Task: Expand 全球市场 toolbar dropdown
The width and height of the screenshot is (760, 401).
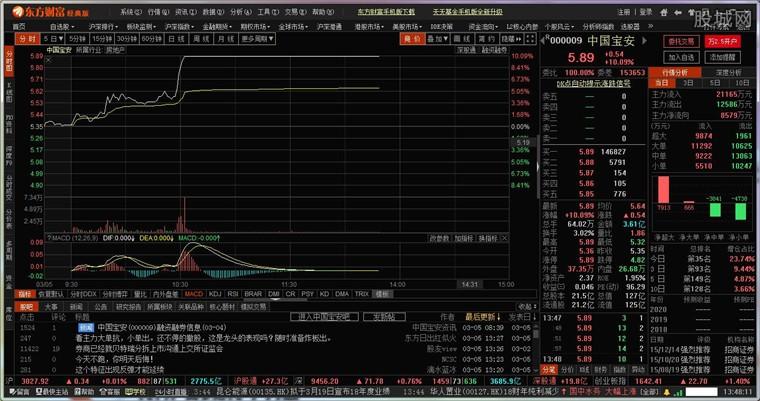Action: [x=294, y=27]
